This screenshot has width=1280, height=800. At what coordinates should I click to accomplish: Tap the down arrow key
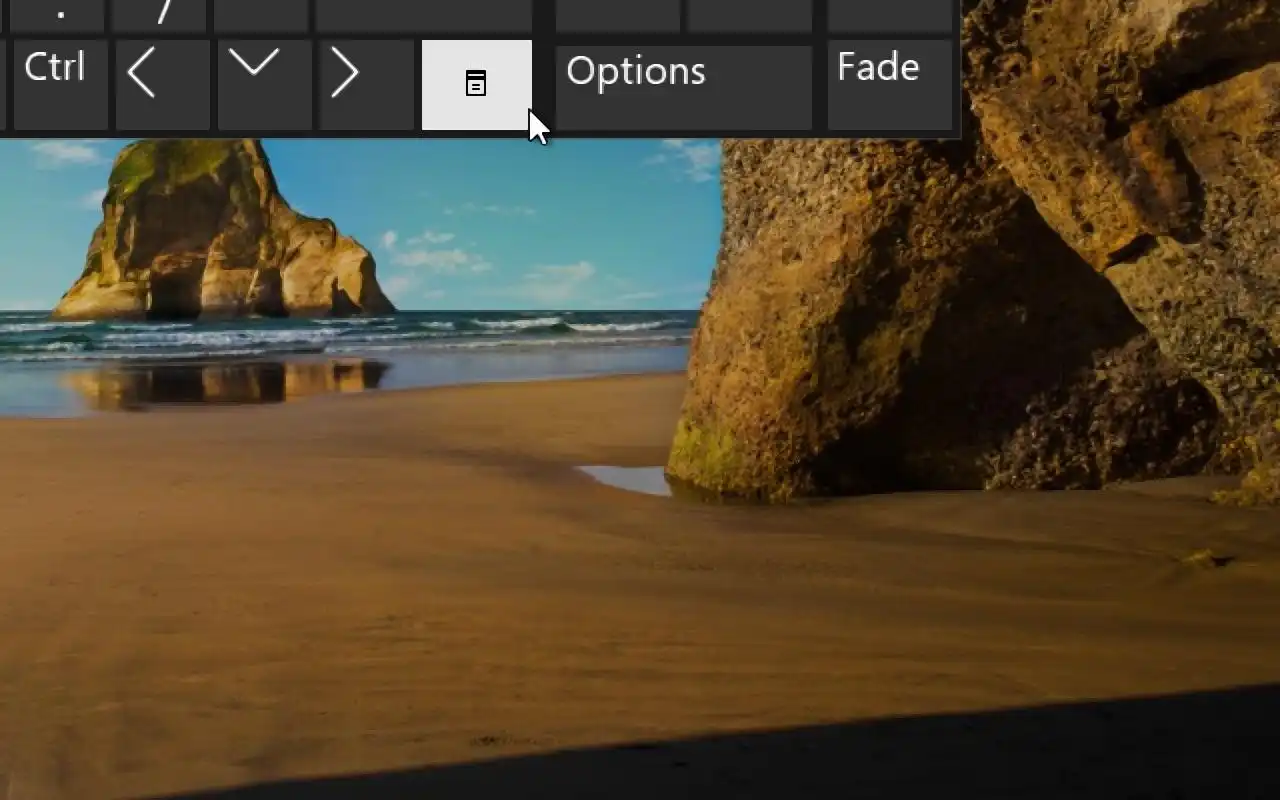click(x=265, y=85)
